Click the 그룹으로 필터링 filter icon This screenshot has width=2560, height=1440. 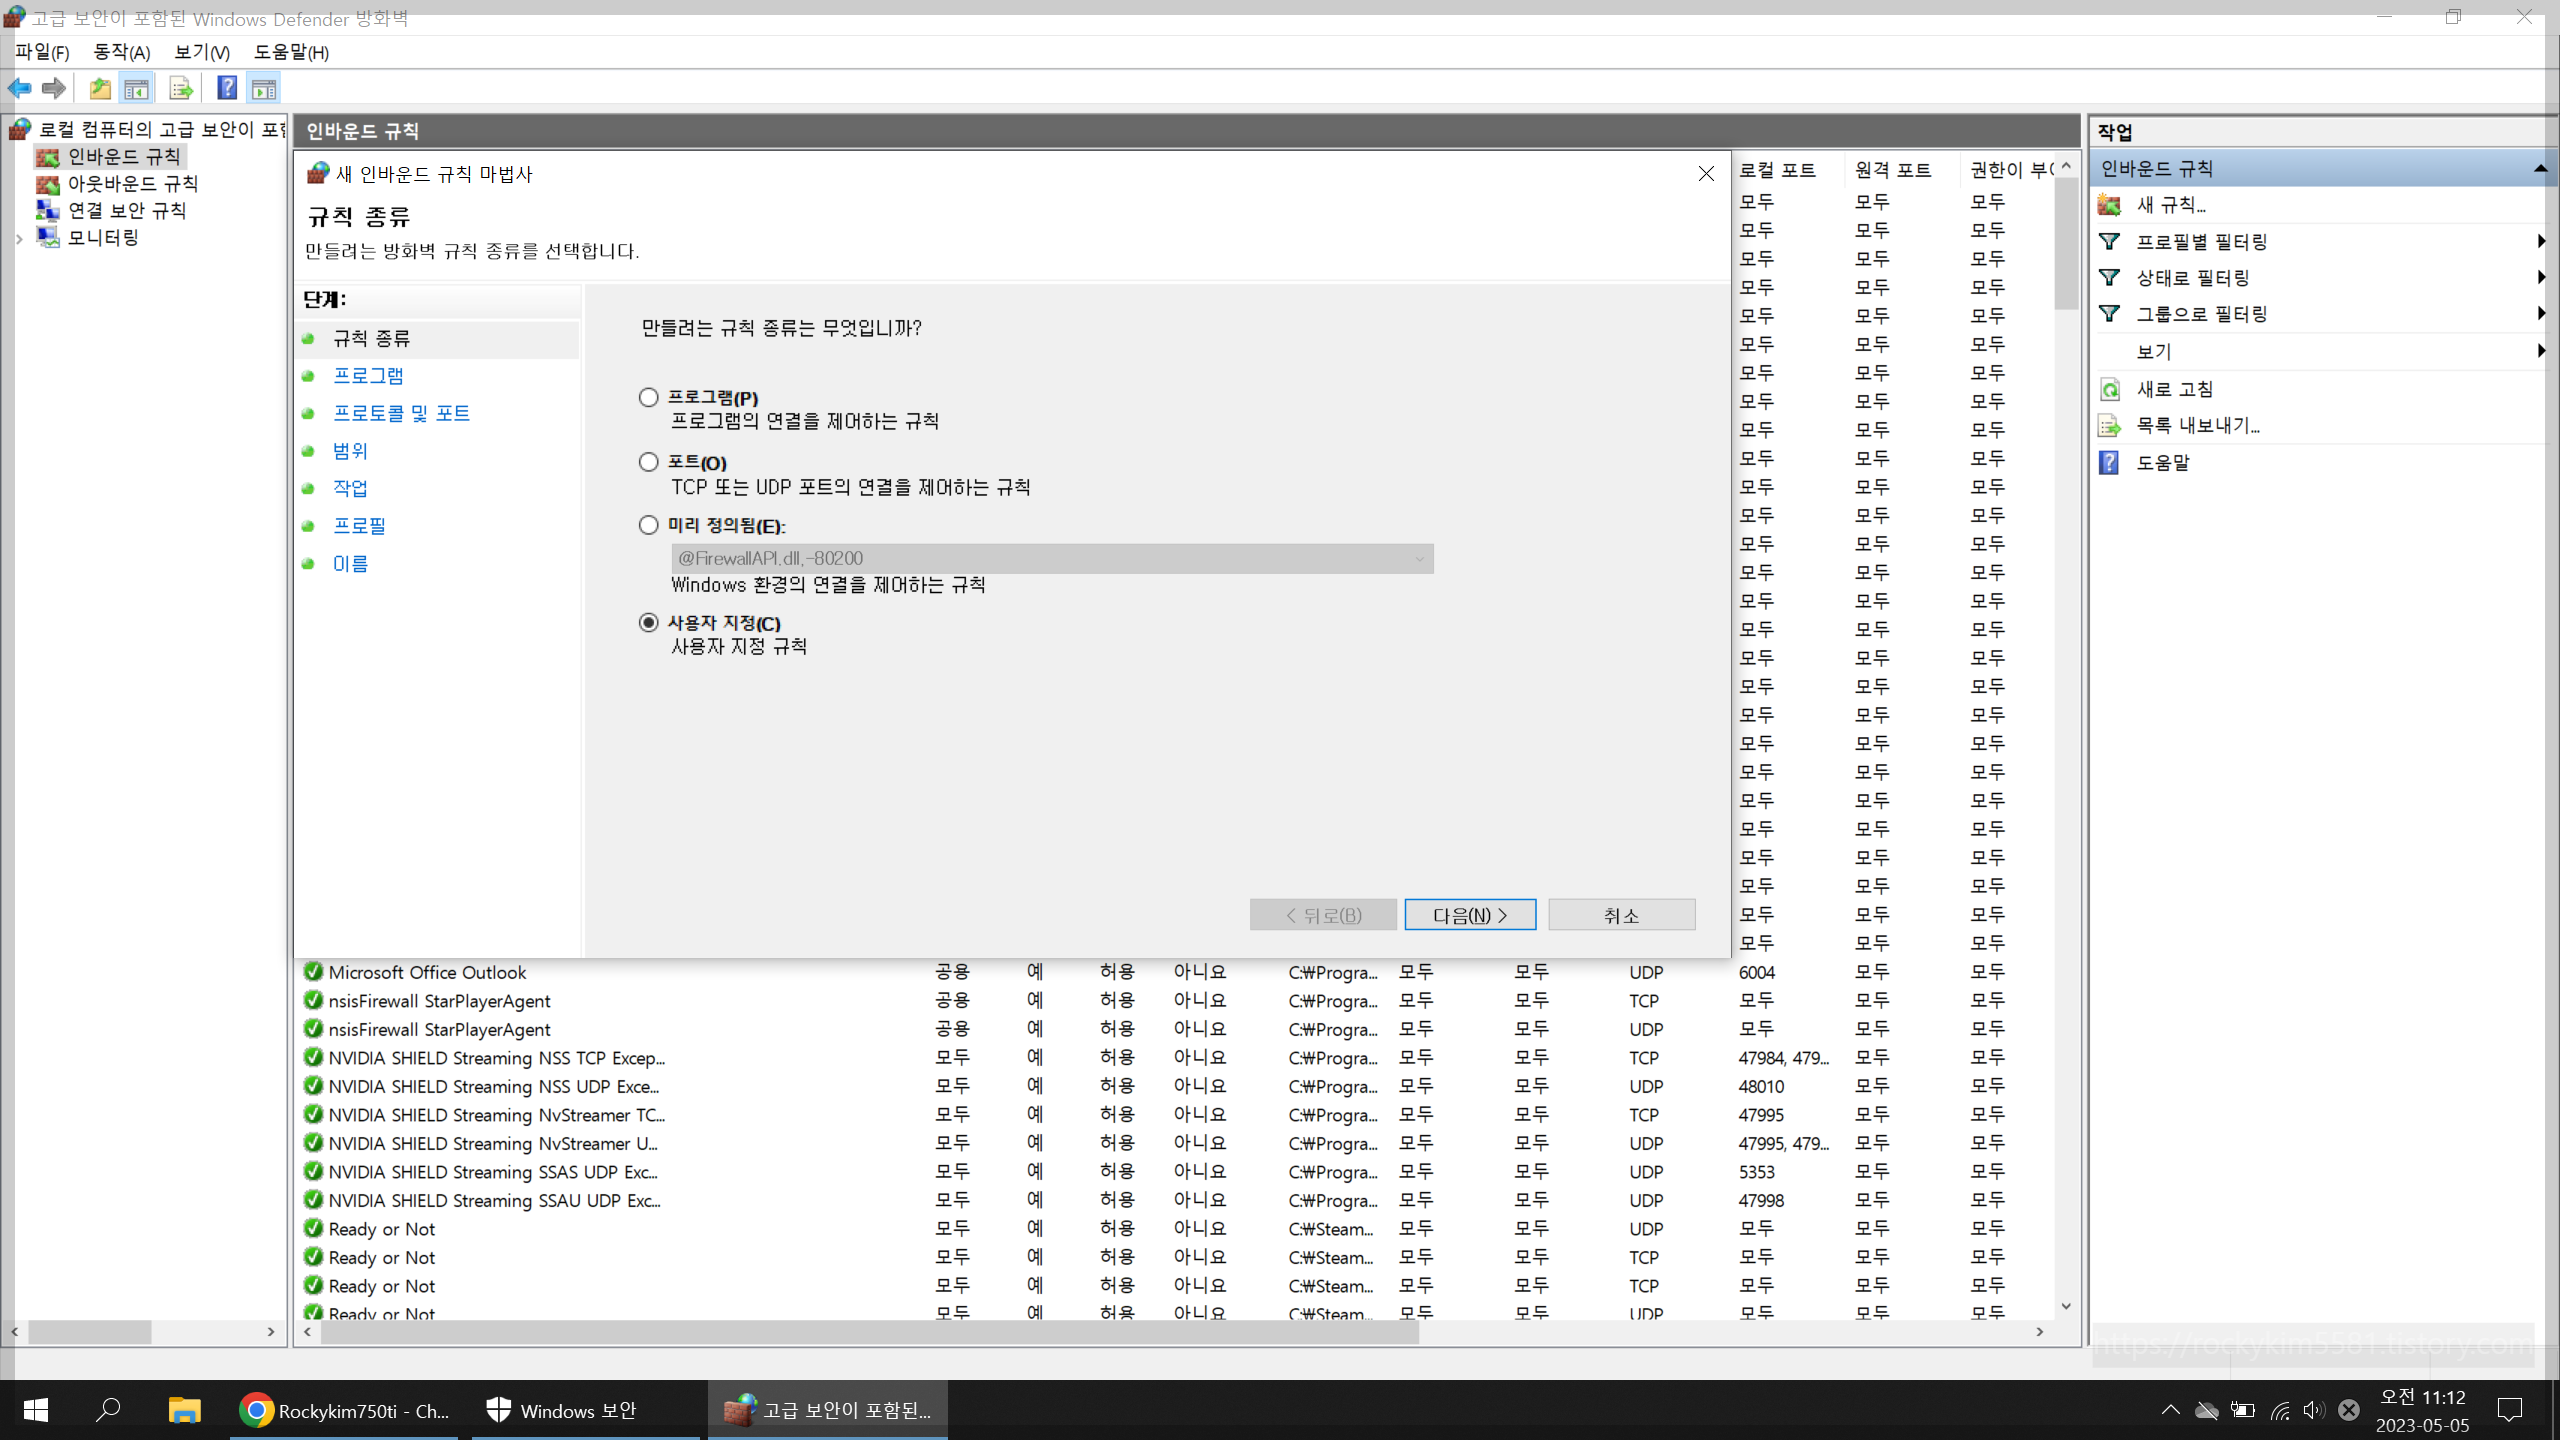click(x=2110, y=313)
